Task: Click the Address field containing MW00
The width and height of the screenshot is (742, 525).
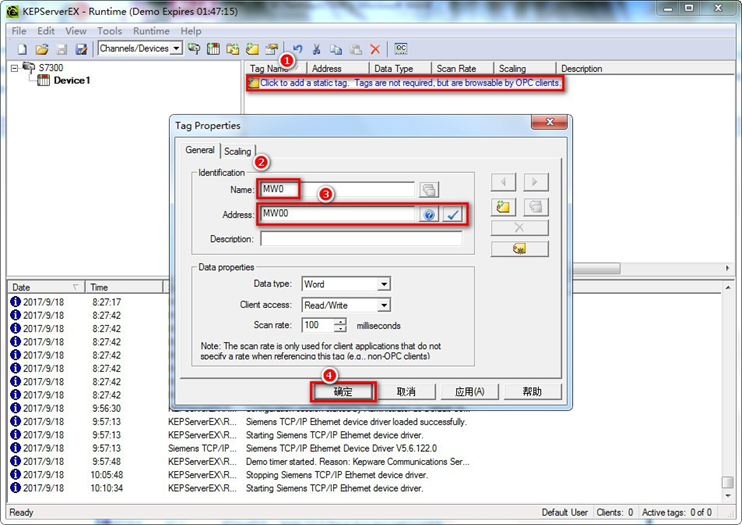Action: pos(337,214)
